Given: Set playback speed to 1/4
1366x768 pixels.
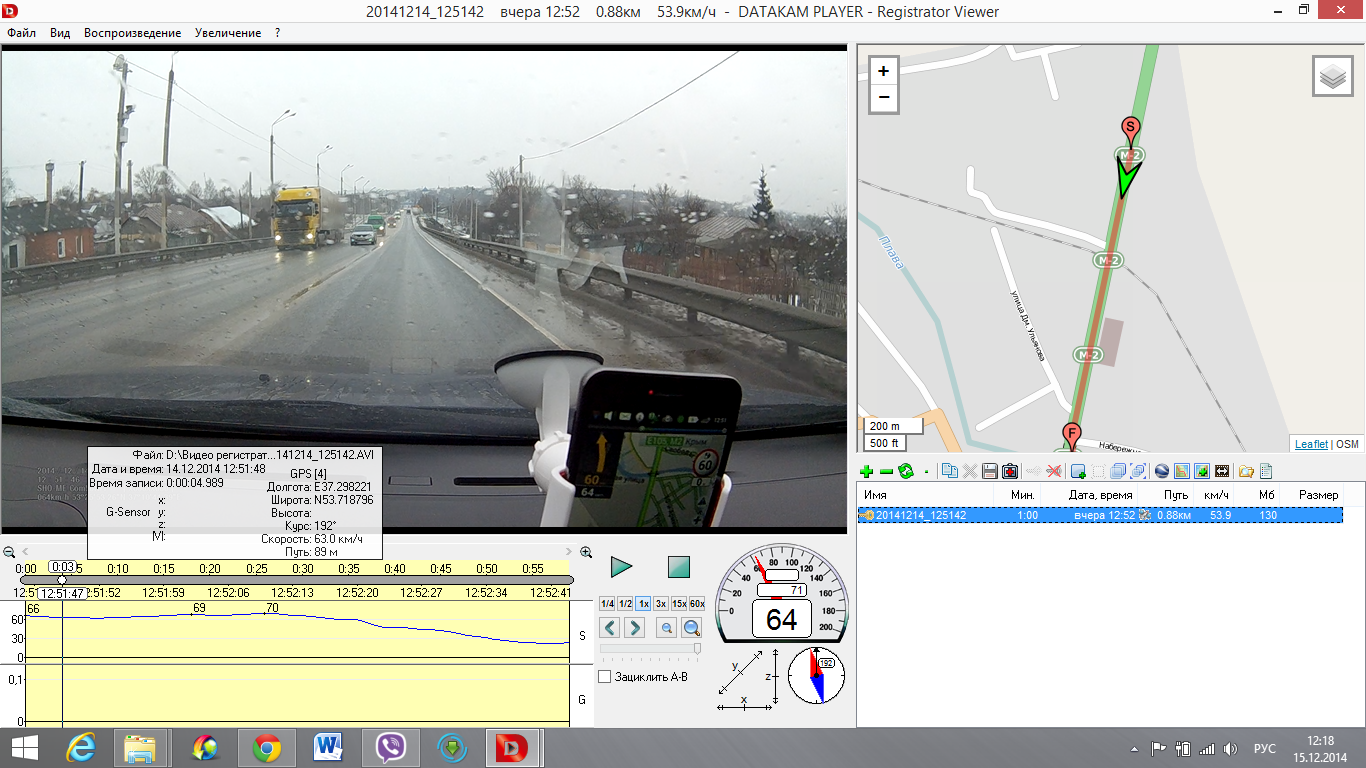Looking at the screenshot, I should (x=607, y=604).
